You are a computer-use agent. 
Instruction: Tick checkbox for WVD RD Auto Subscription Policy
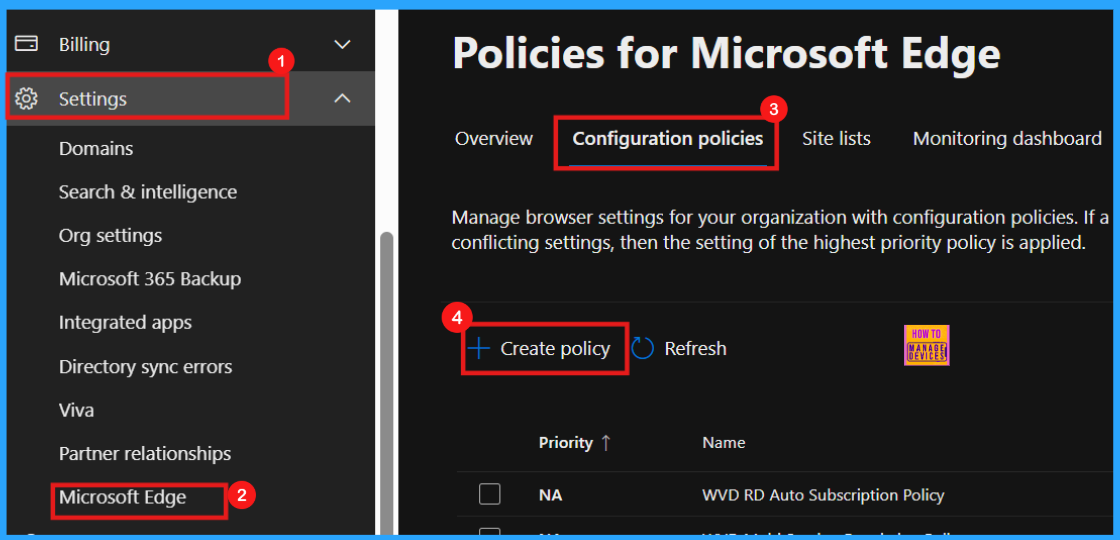489,494
